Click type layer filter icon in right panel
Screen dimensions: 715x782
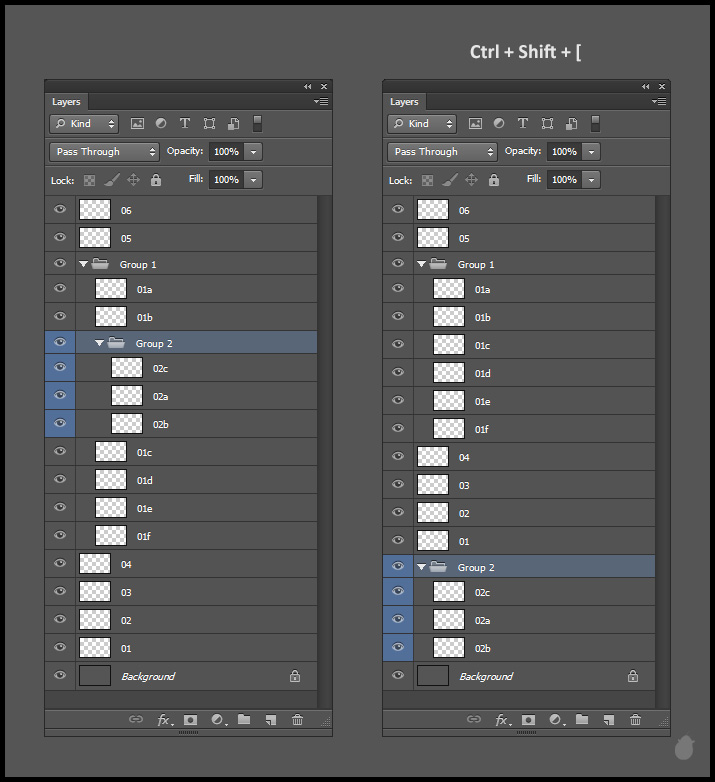(523, 124)
